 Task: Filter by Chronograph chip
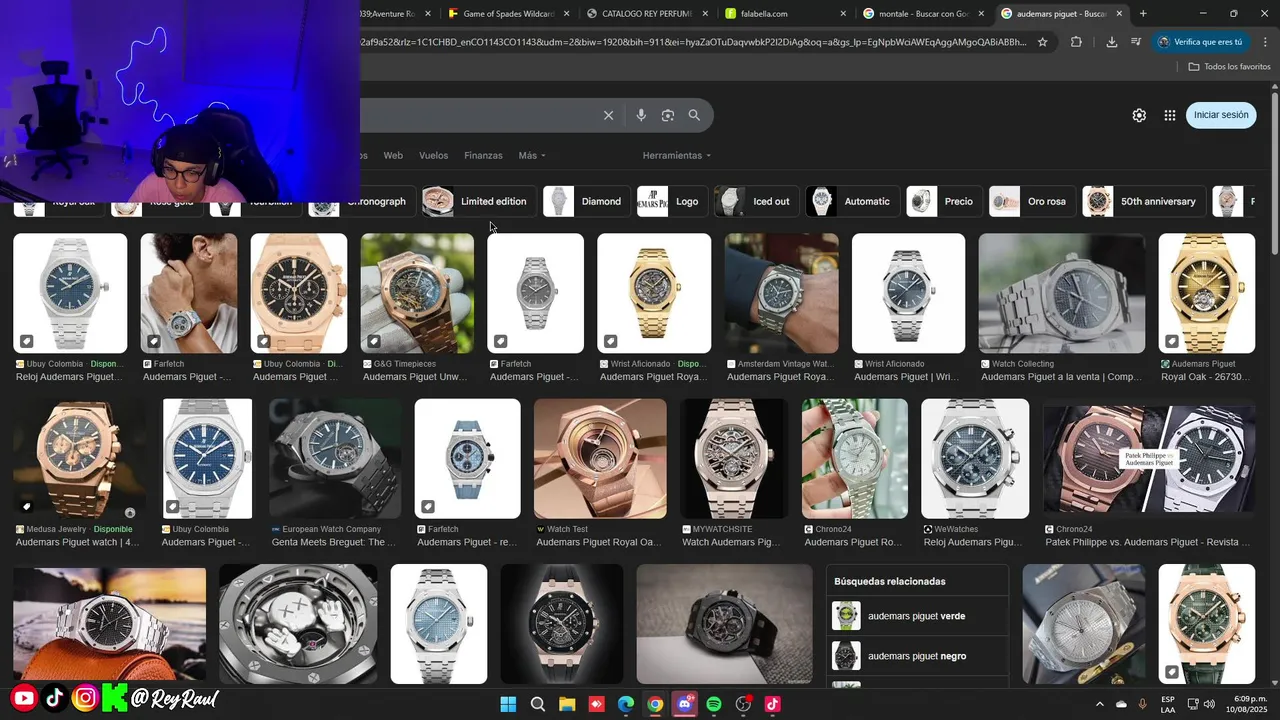pyautogui.click(x=362, y=201)
